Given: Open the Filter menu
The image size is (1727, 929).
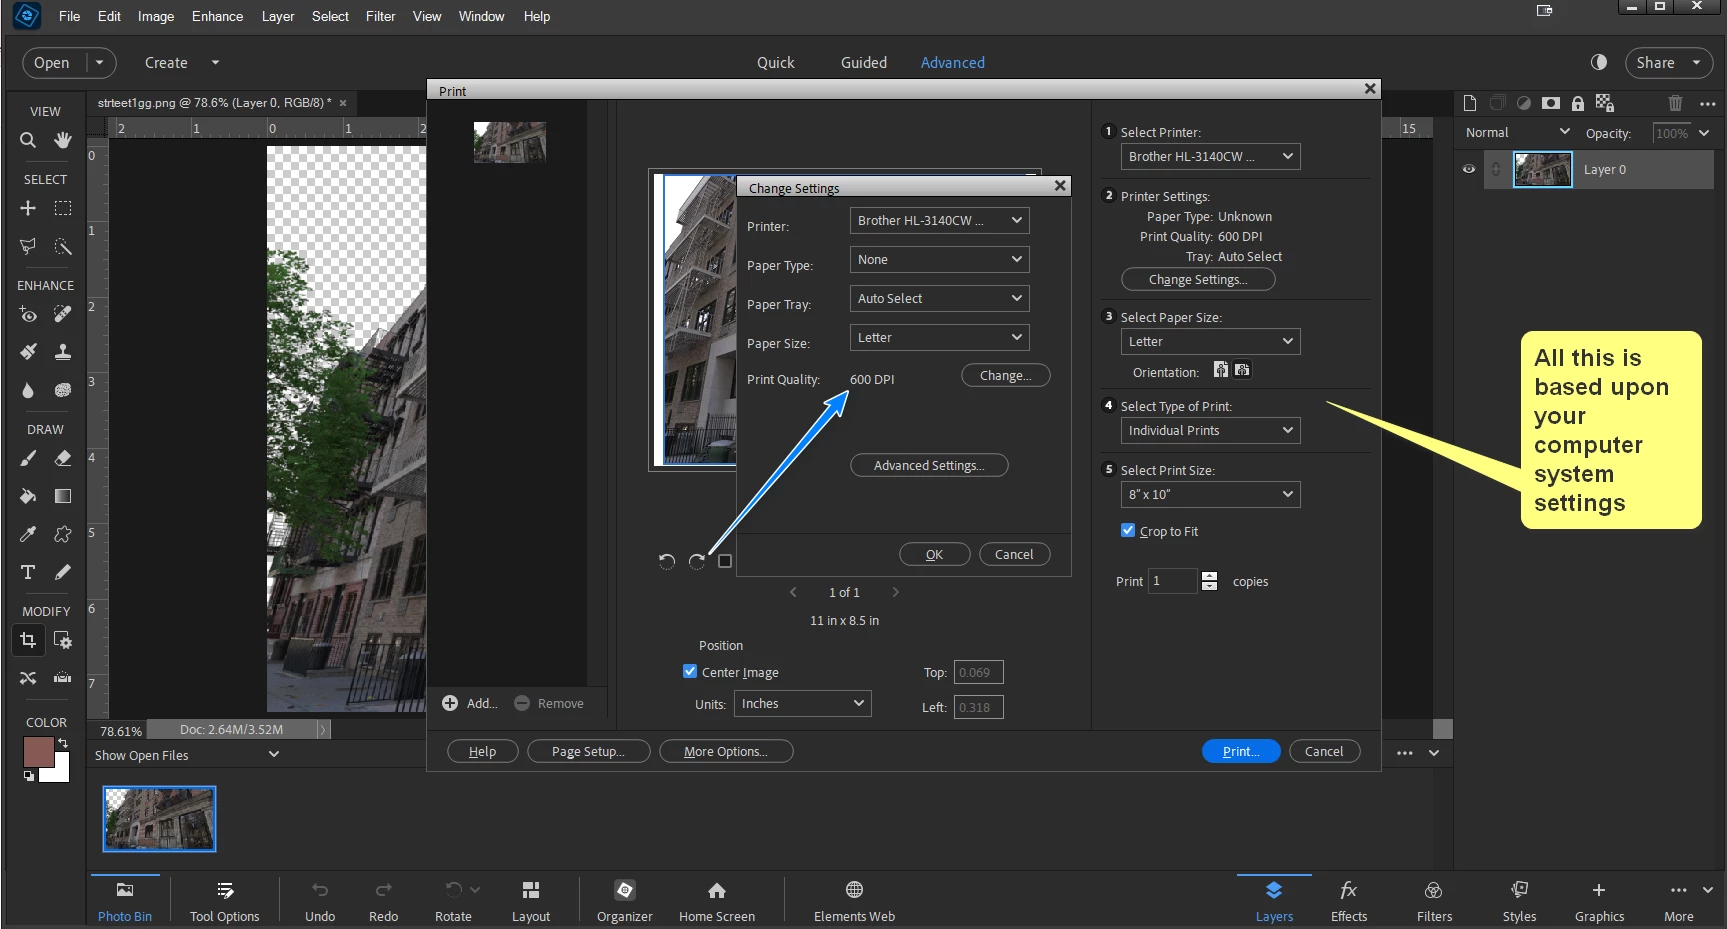Looking at the screenshot, I should pos(380,16).
